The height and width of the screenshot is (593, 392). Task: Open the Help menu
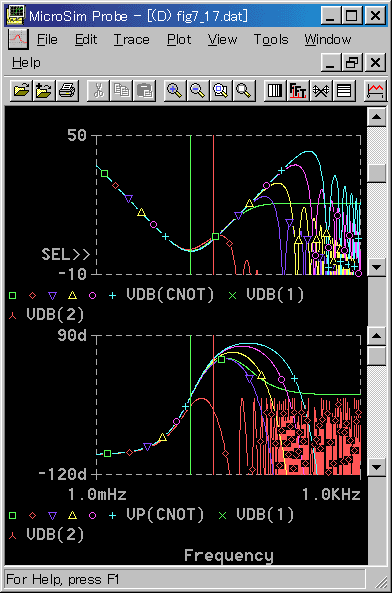click(26, 62)
